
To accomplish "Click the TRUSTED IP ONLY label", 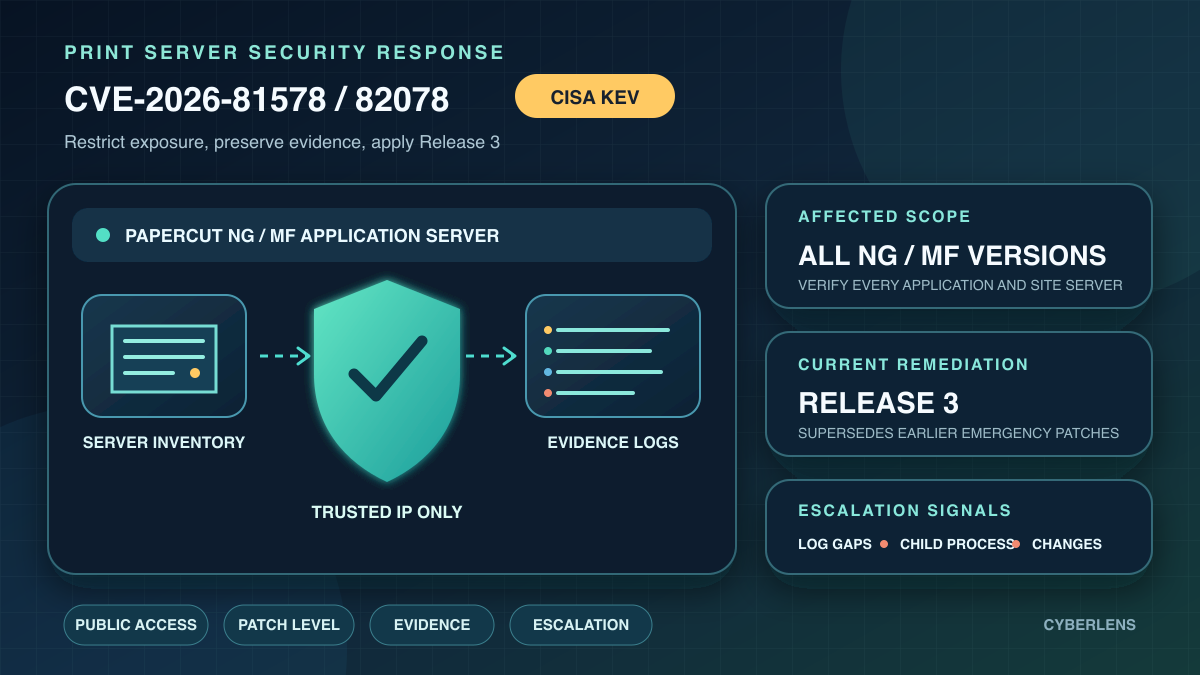I will click(387, 512).
